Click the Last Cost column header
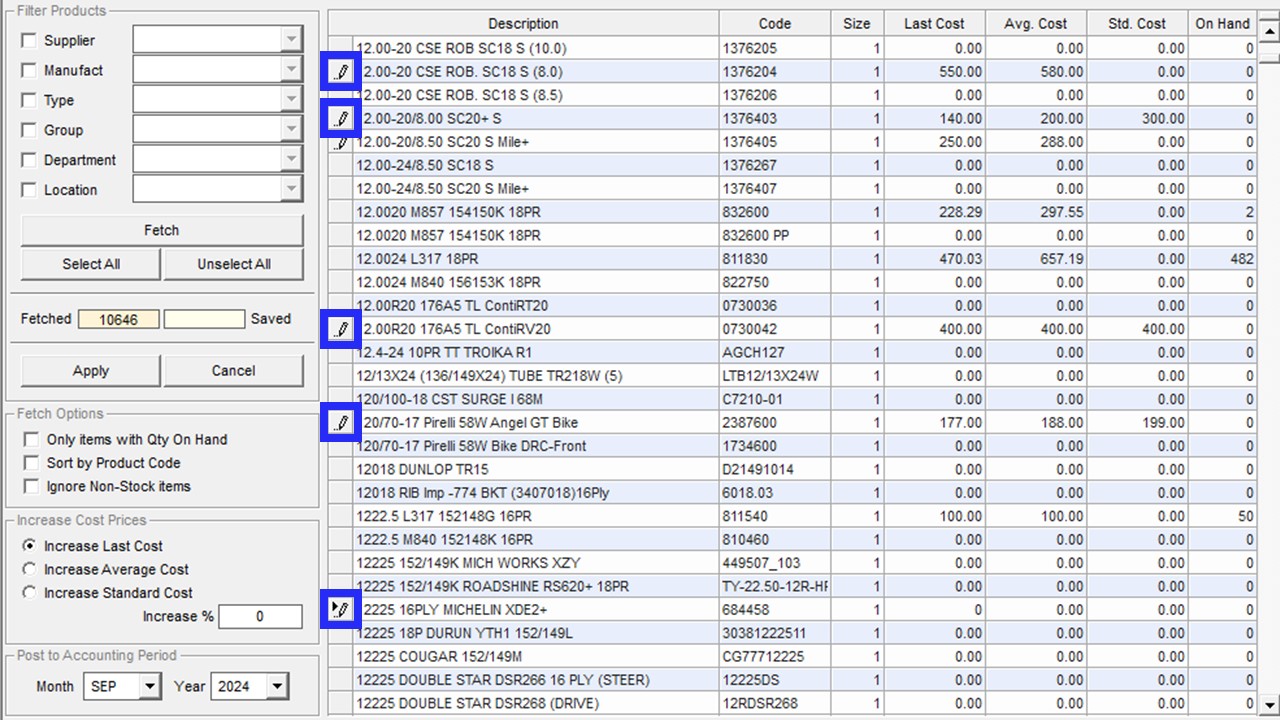The image size is (1280, 720). pos(934,24)
